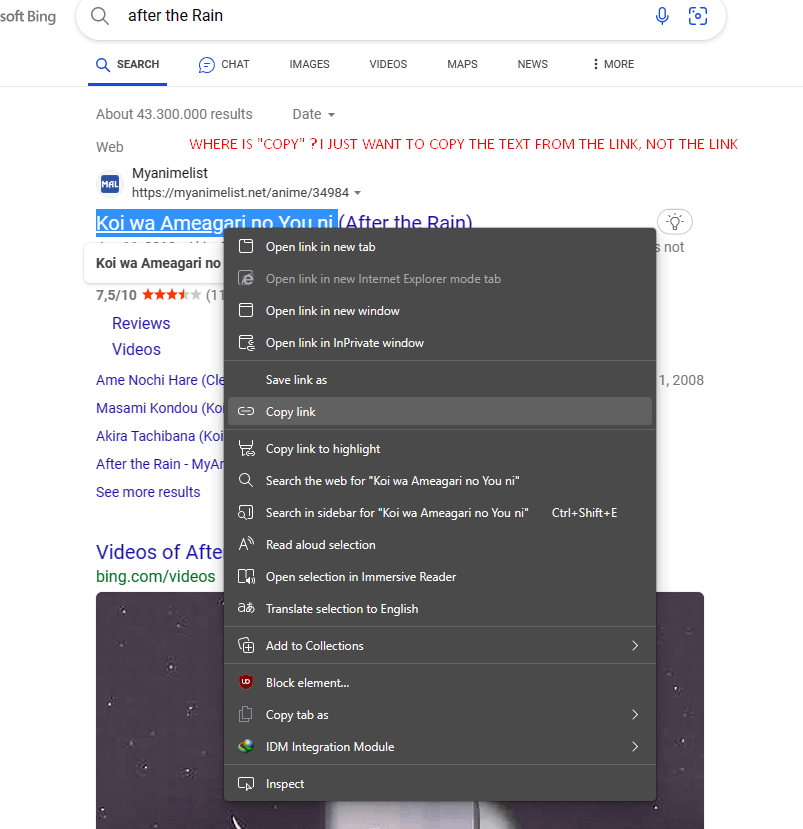Image resolution: width=803 pixels, height=829 pixels.
Task: Click the Add to Collections icon
Action: (x=246, y=645)
